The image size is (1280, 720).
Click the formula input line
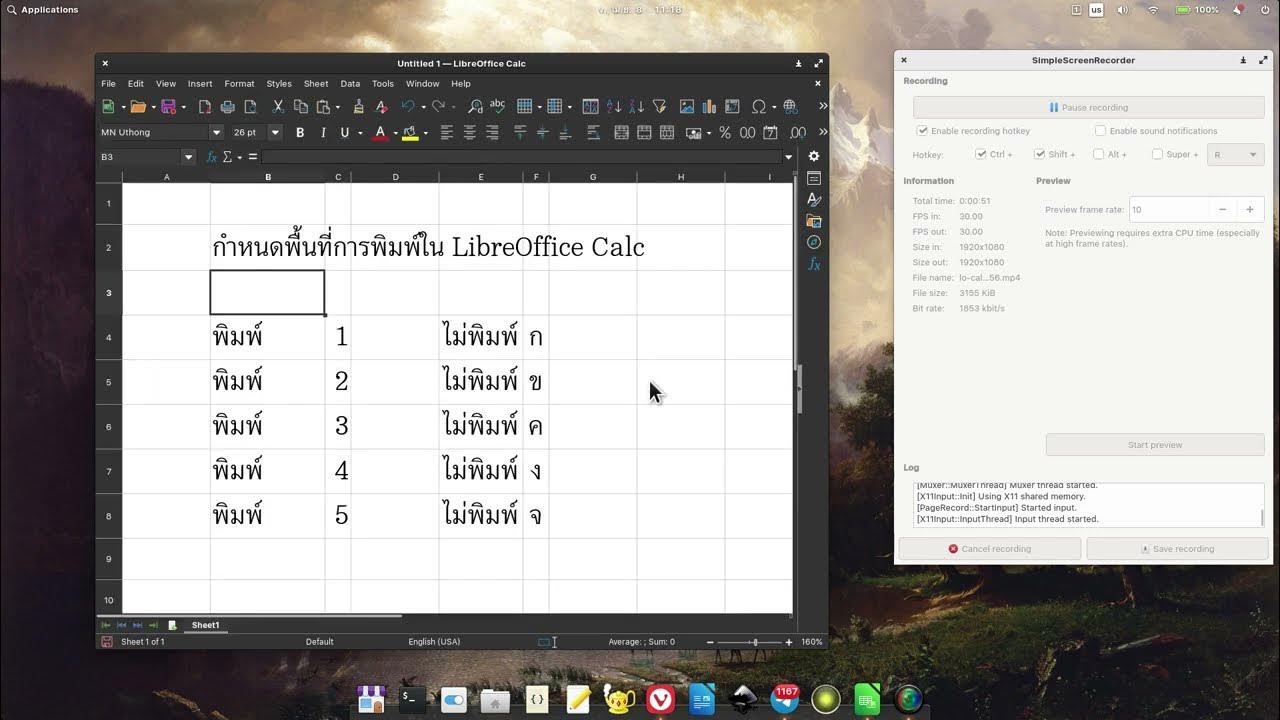pos(521,157)
